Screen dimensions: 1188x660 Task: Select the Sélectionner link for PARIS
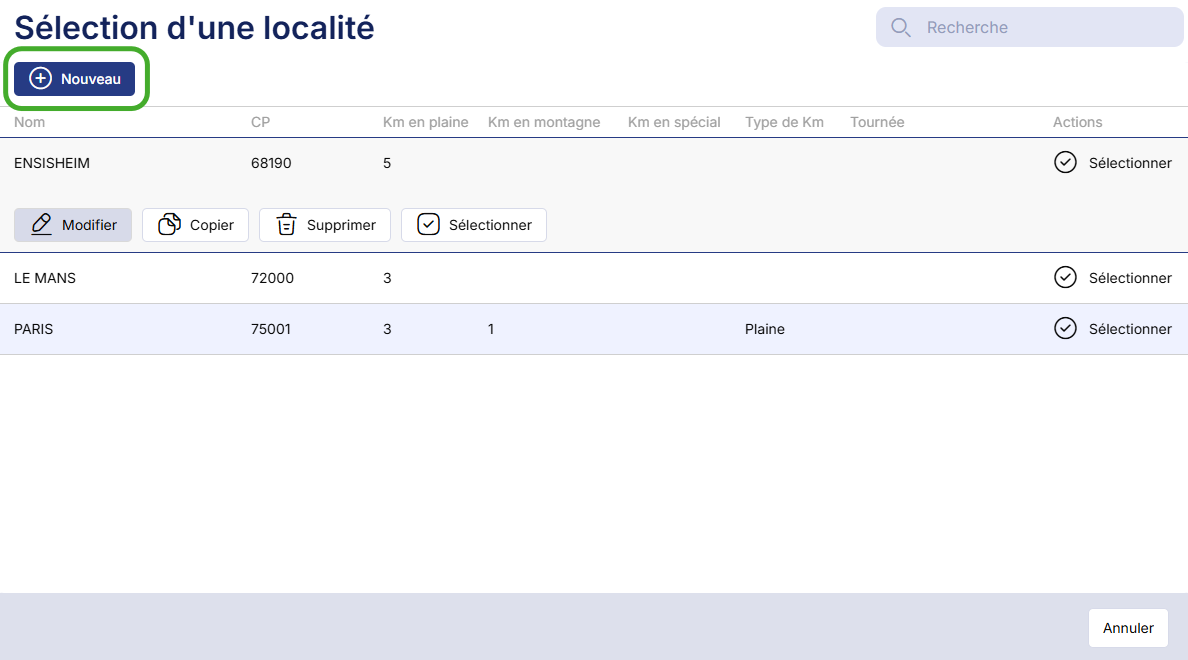1130,329
